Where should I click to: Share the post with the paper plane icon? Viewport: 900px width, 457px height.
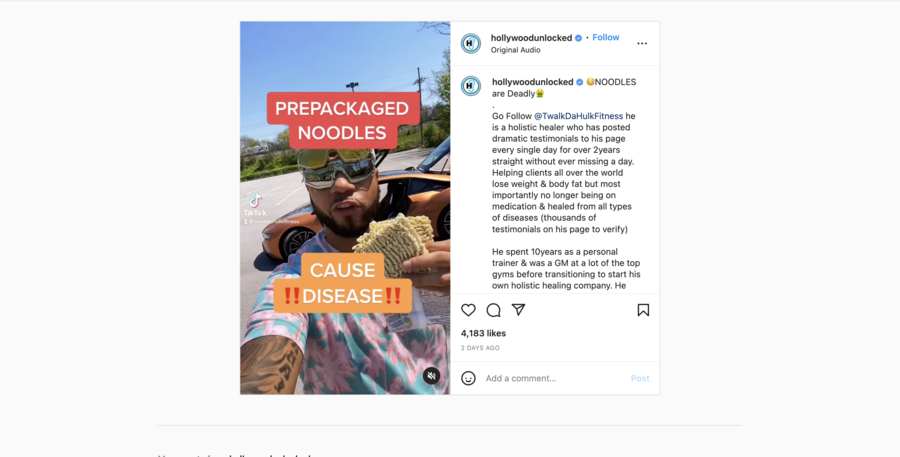click(x=518, y=310)
